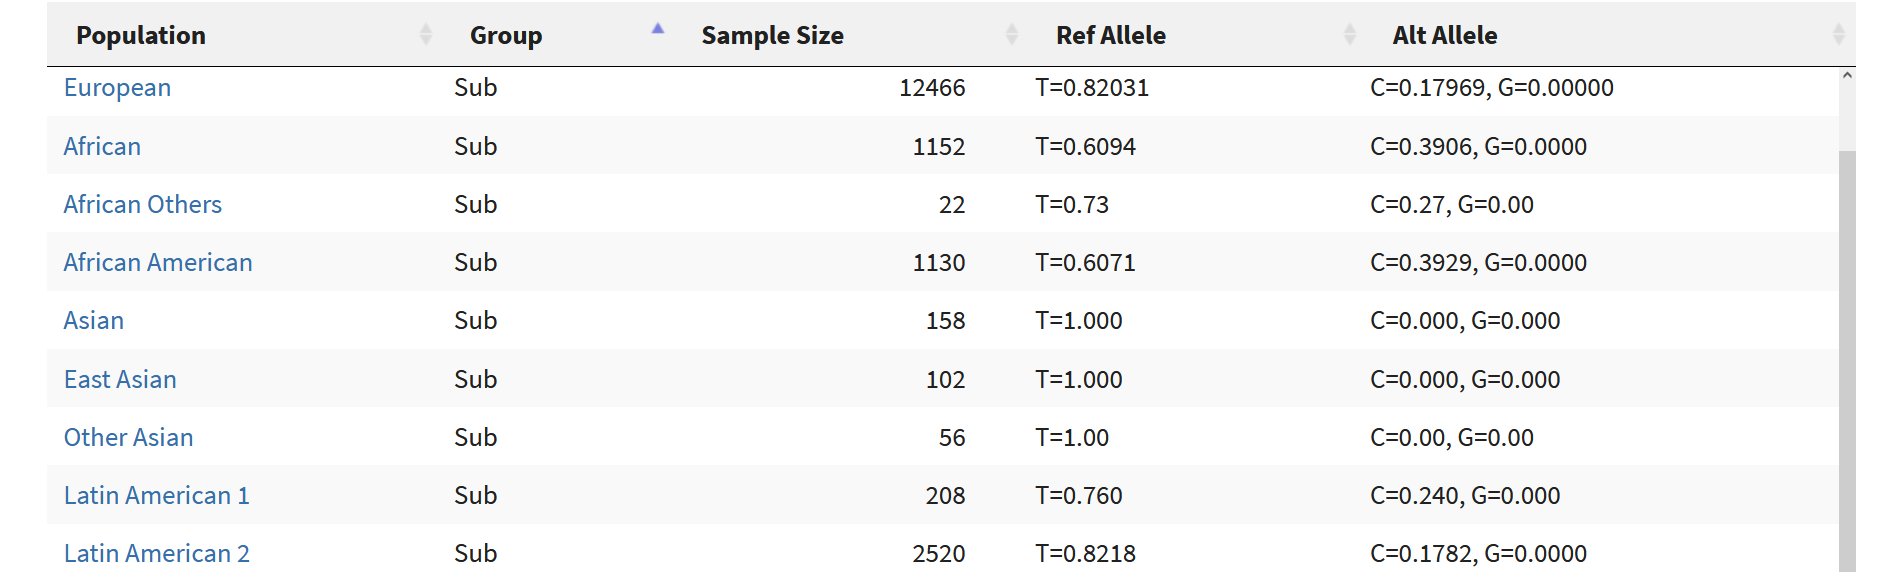Click the table's vertical scrollbar thumb

coord(1847,361)
